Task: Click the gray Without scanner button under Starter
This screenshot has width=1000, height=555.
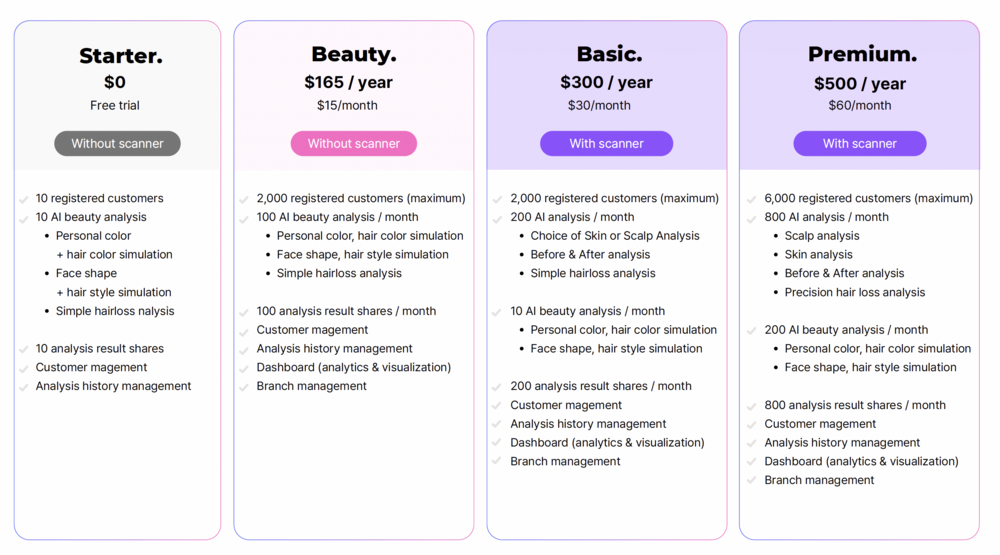Action: click(117, 144)
